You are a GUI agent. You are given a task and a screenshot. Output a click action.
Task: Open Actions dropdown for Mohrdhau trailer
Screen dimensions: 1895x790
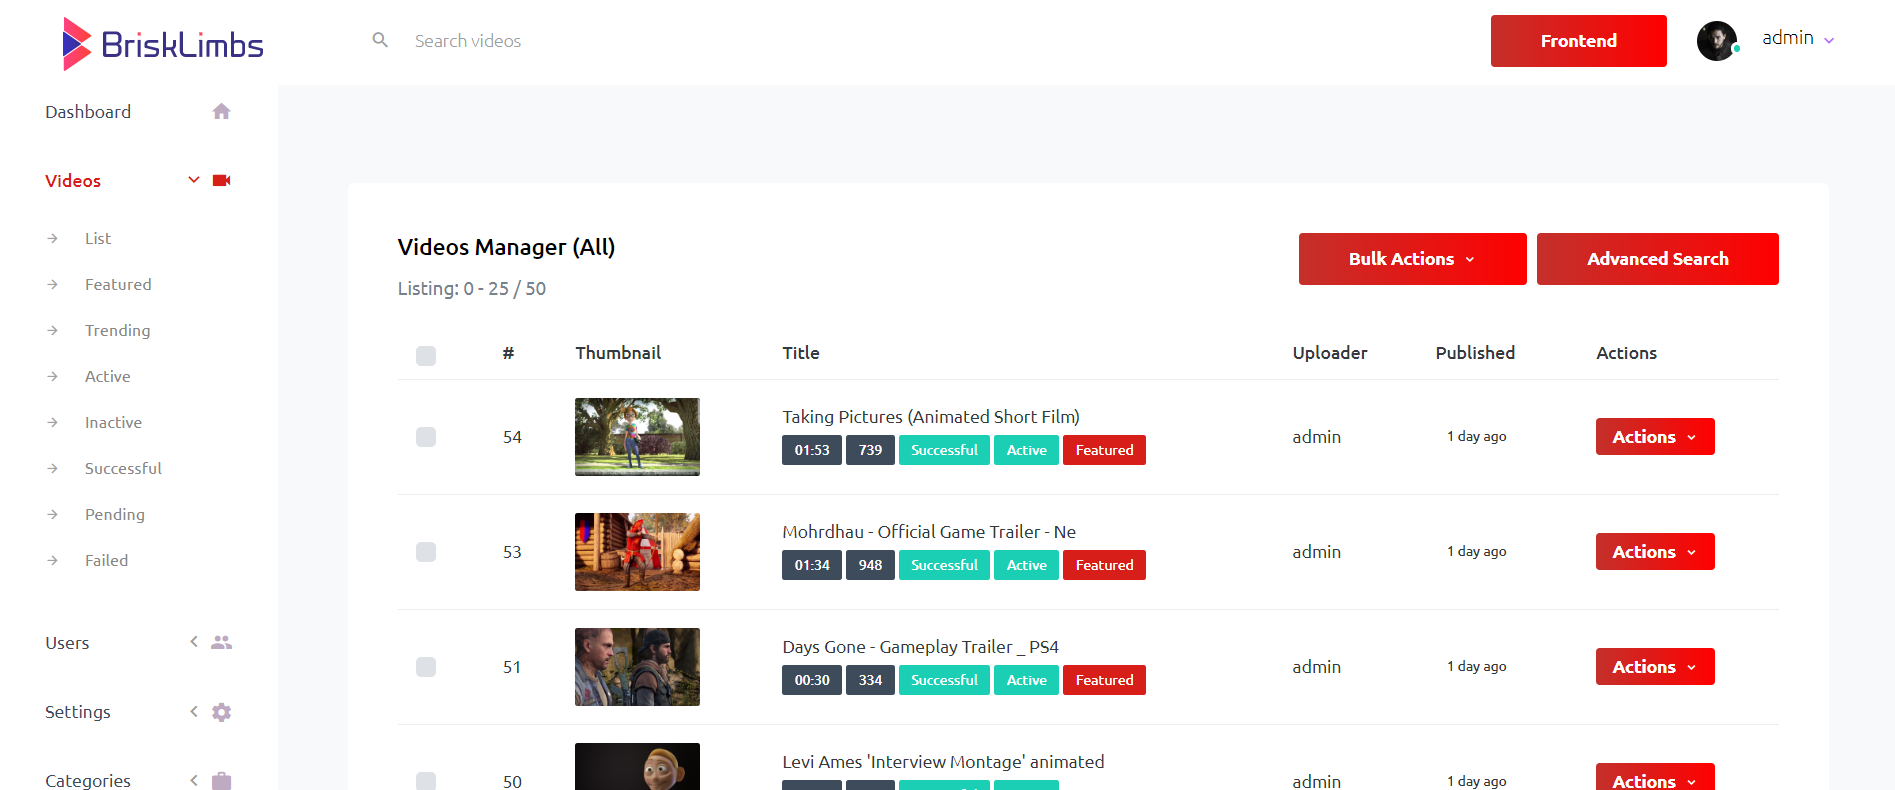pyautogui.click(x=1655, y=552)
